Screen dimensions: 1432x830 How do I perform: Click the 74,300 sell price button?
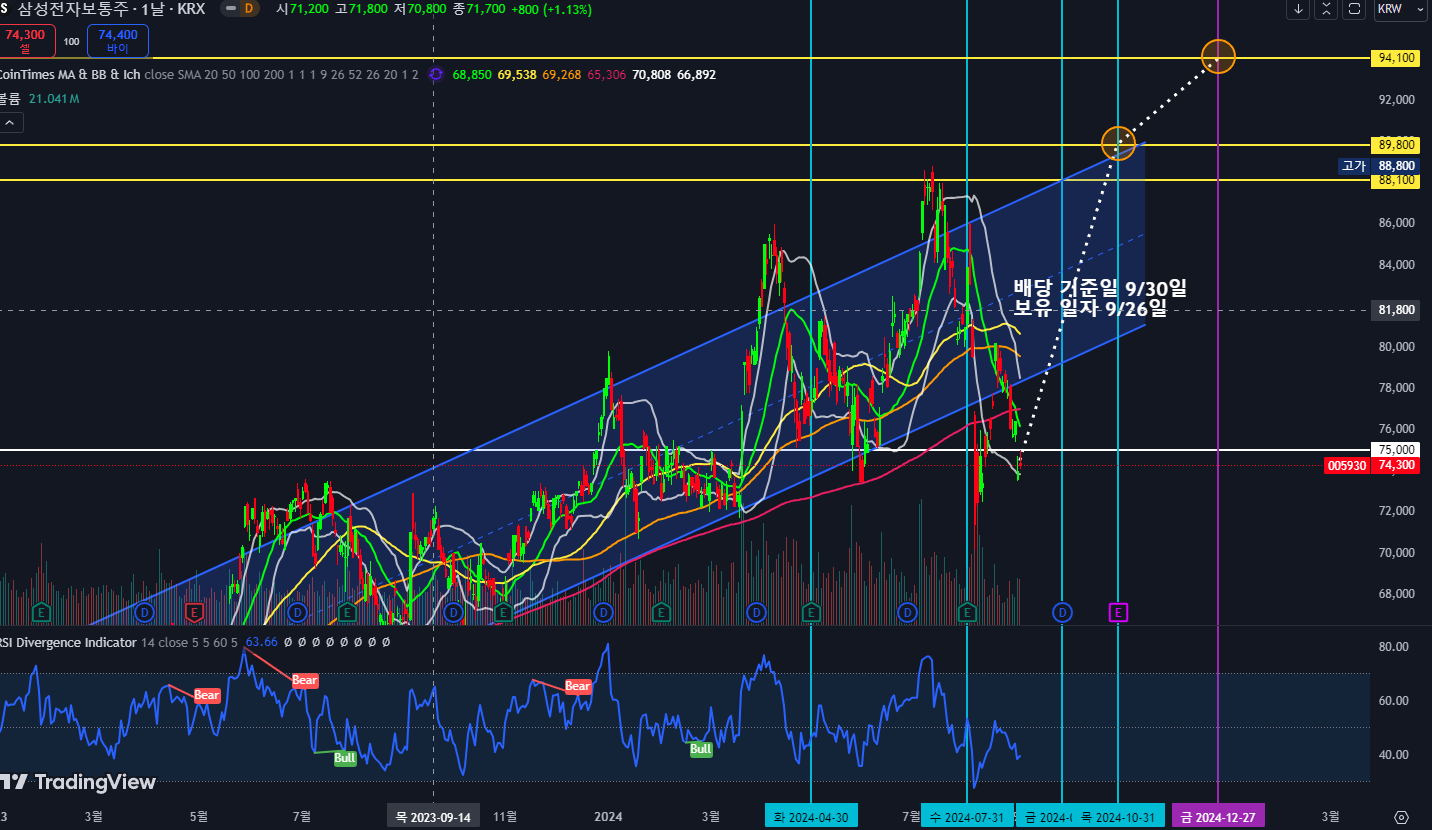click(25, 40)
